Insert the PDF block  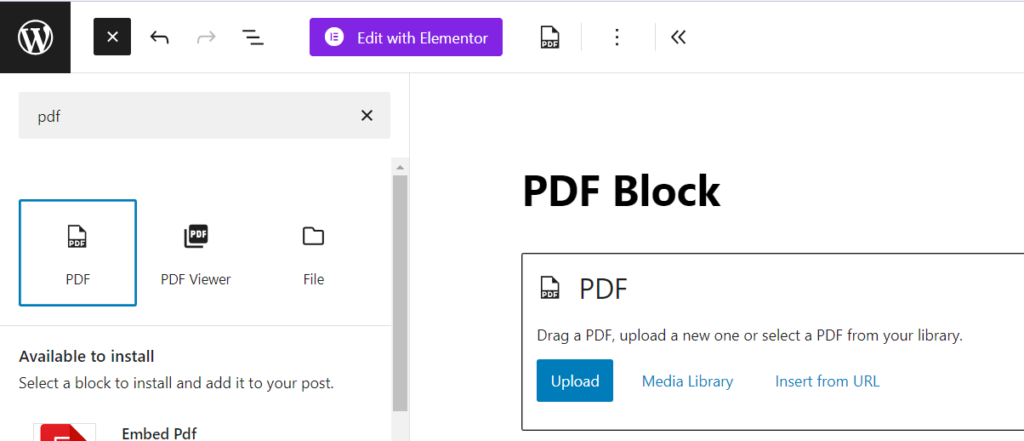(x=78, y=253)
